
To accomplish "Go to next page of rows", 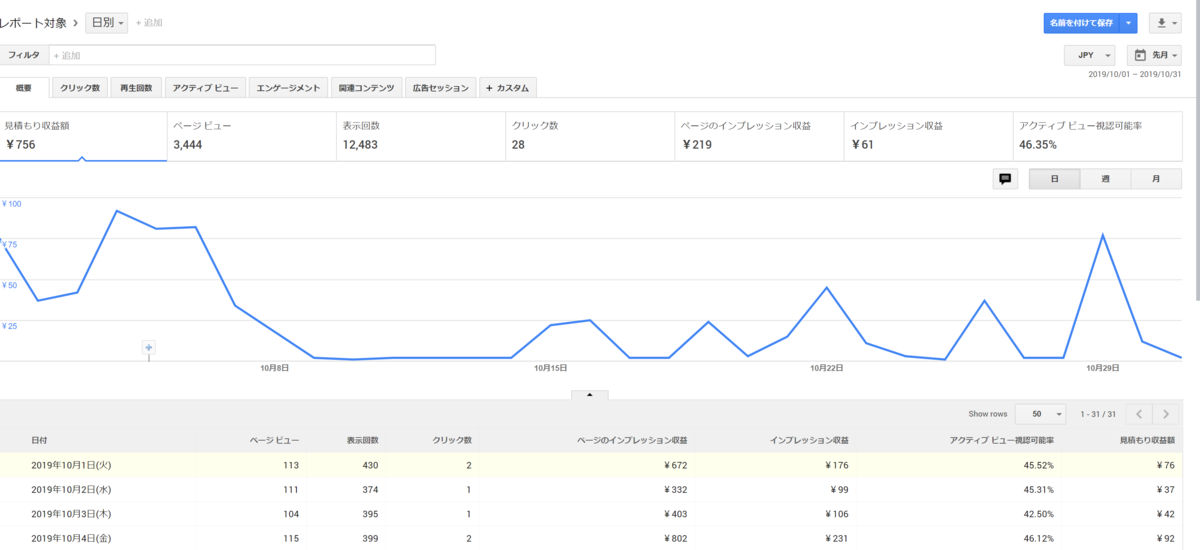I will tap(1166, 413).
